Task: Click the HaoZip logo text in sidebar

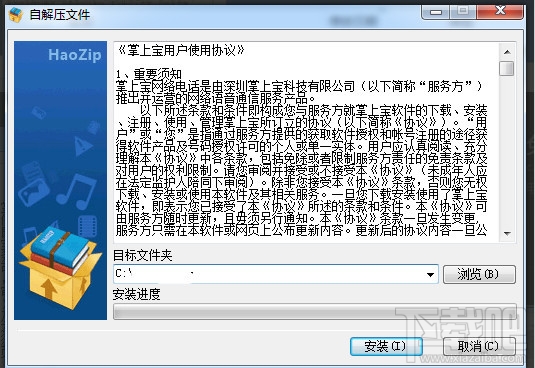Action: tap(75, 55)
